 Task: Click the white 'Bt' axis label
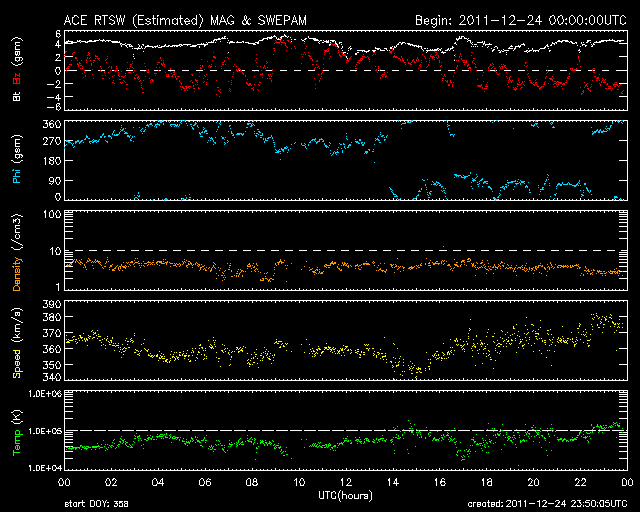click(x=17, y=96)
